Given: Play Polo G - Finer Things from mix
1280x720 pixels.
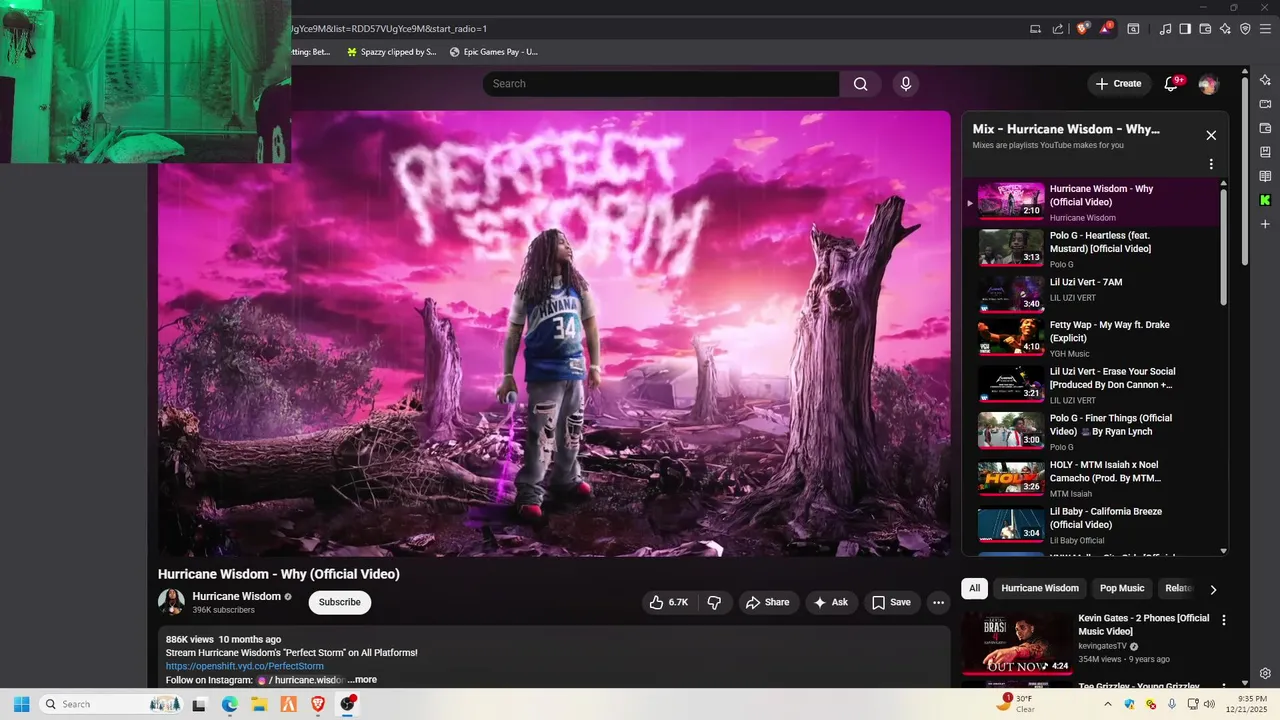Looking at the screenshot, I should (1091, 431).
